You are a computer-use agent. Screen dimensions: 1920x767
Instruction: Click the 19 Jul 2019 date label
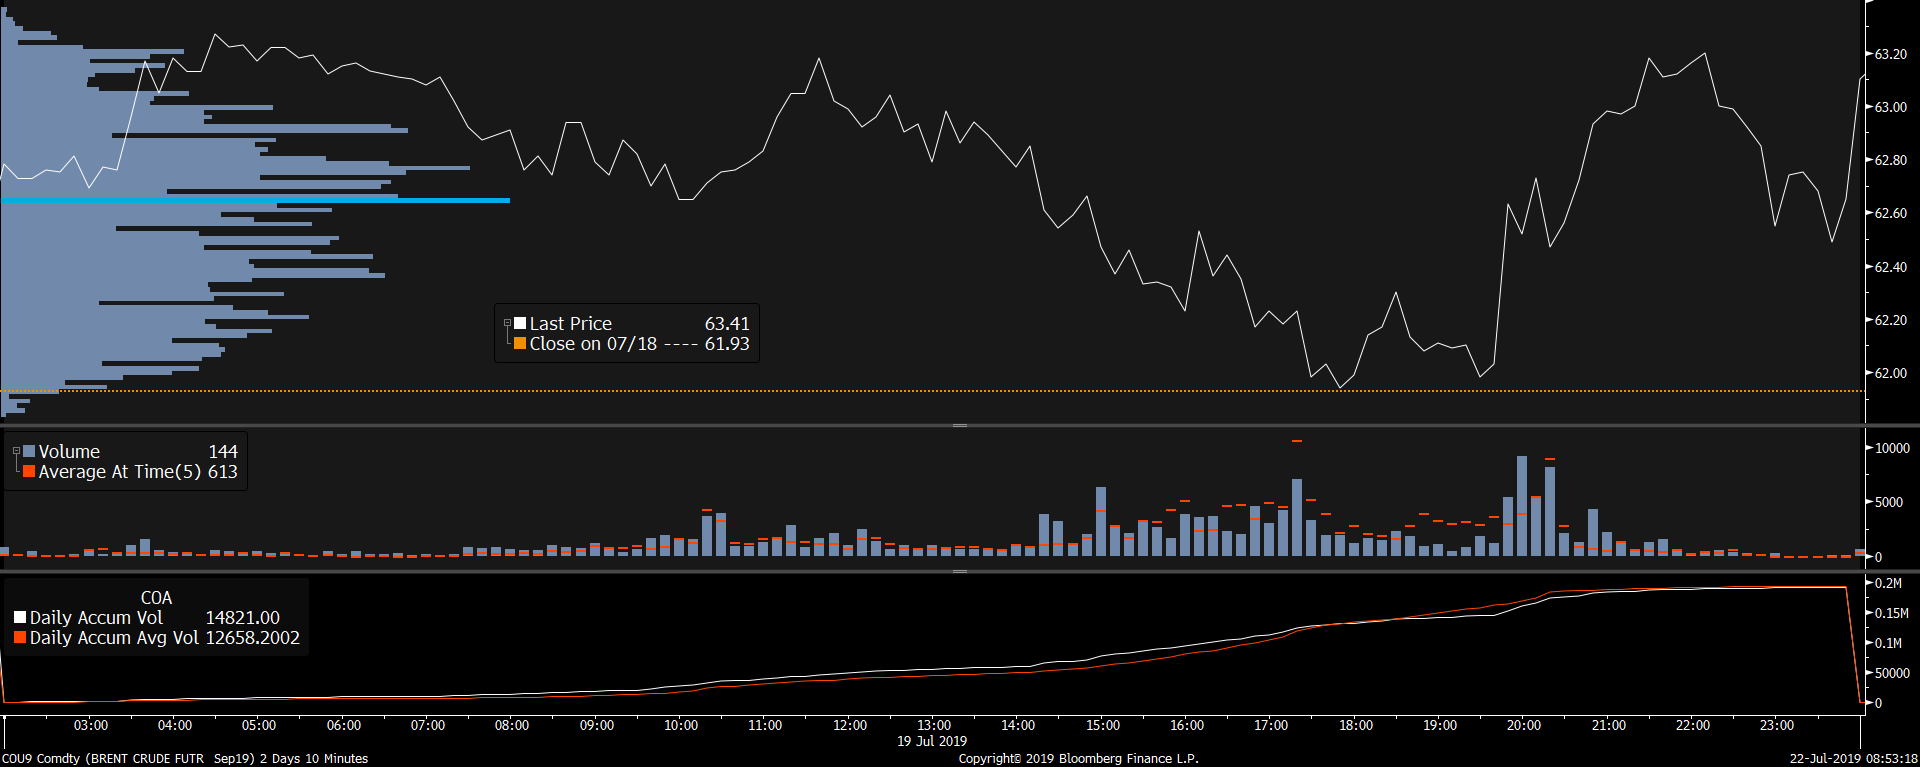[932, 741]
